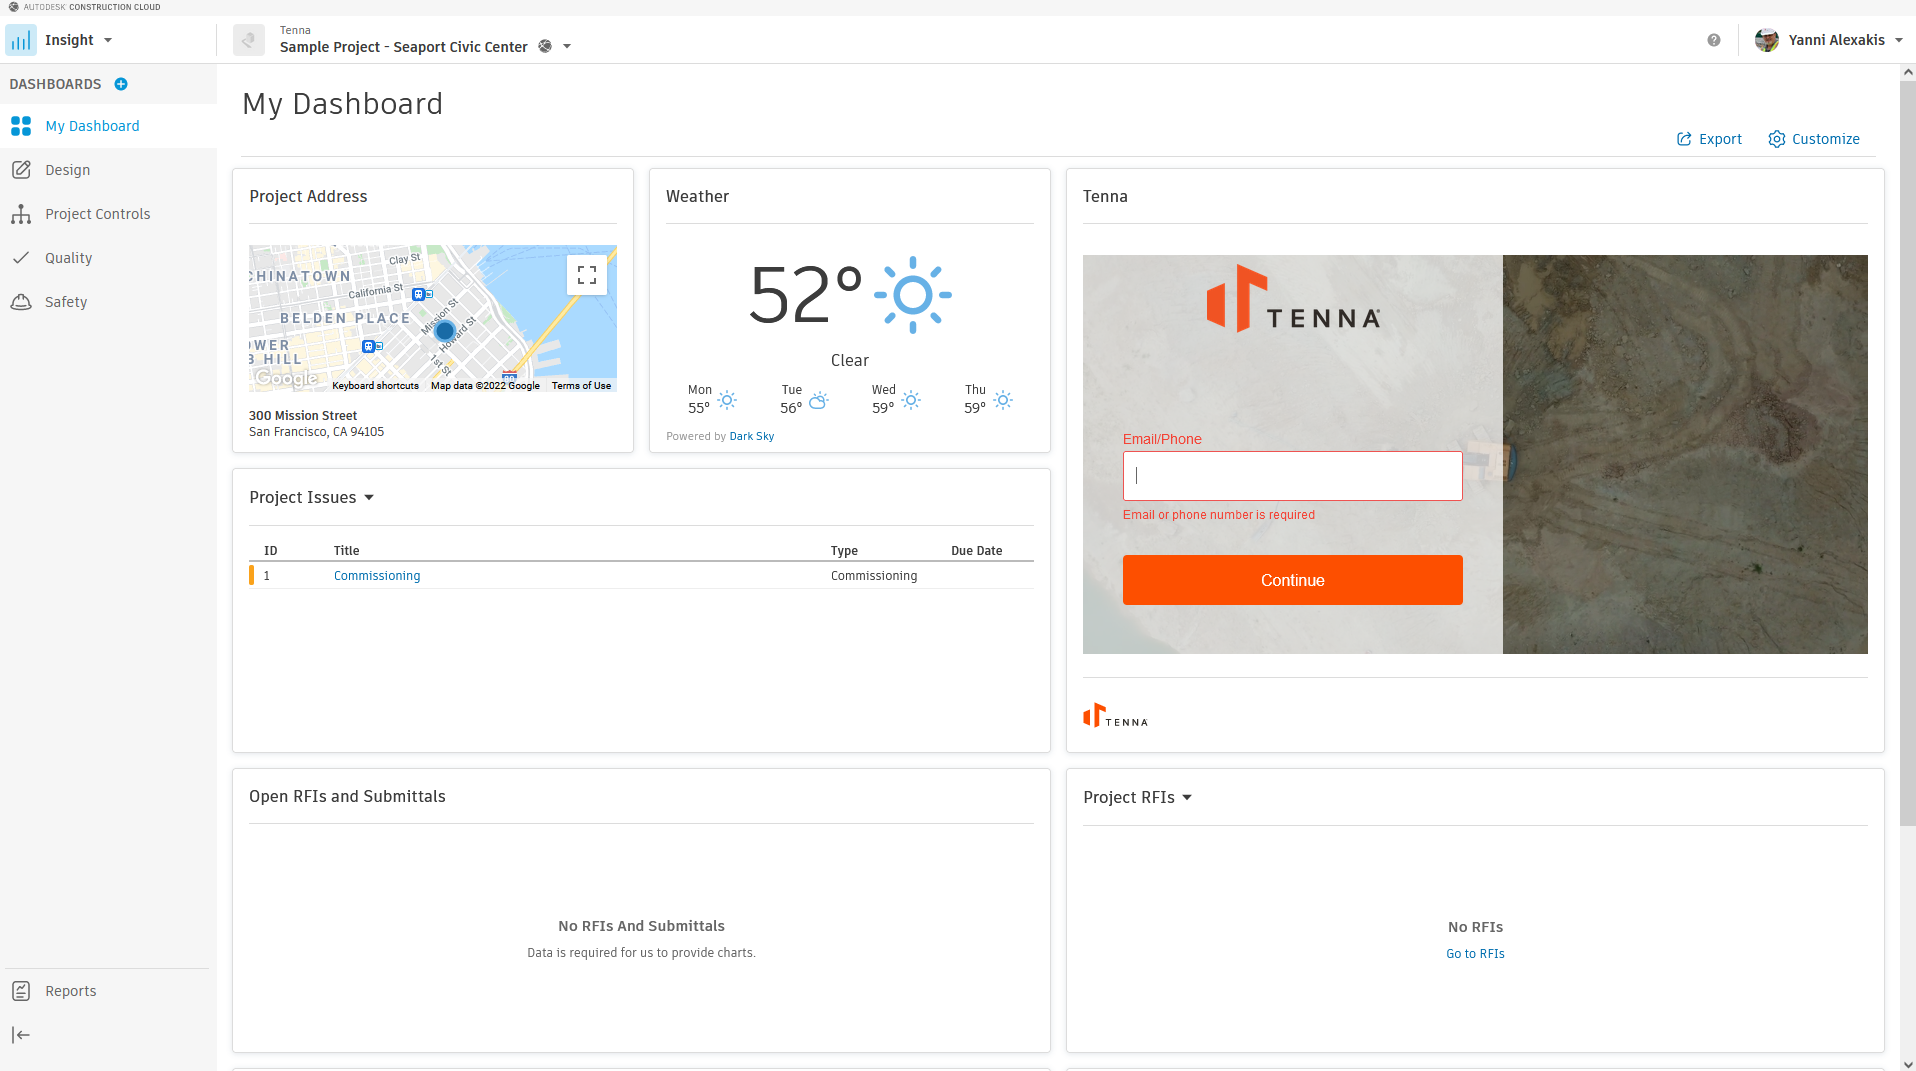Click the orange Continue button

pos(1292,580)
